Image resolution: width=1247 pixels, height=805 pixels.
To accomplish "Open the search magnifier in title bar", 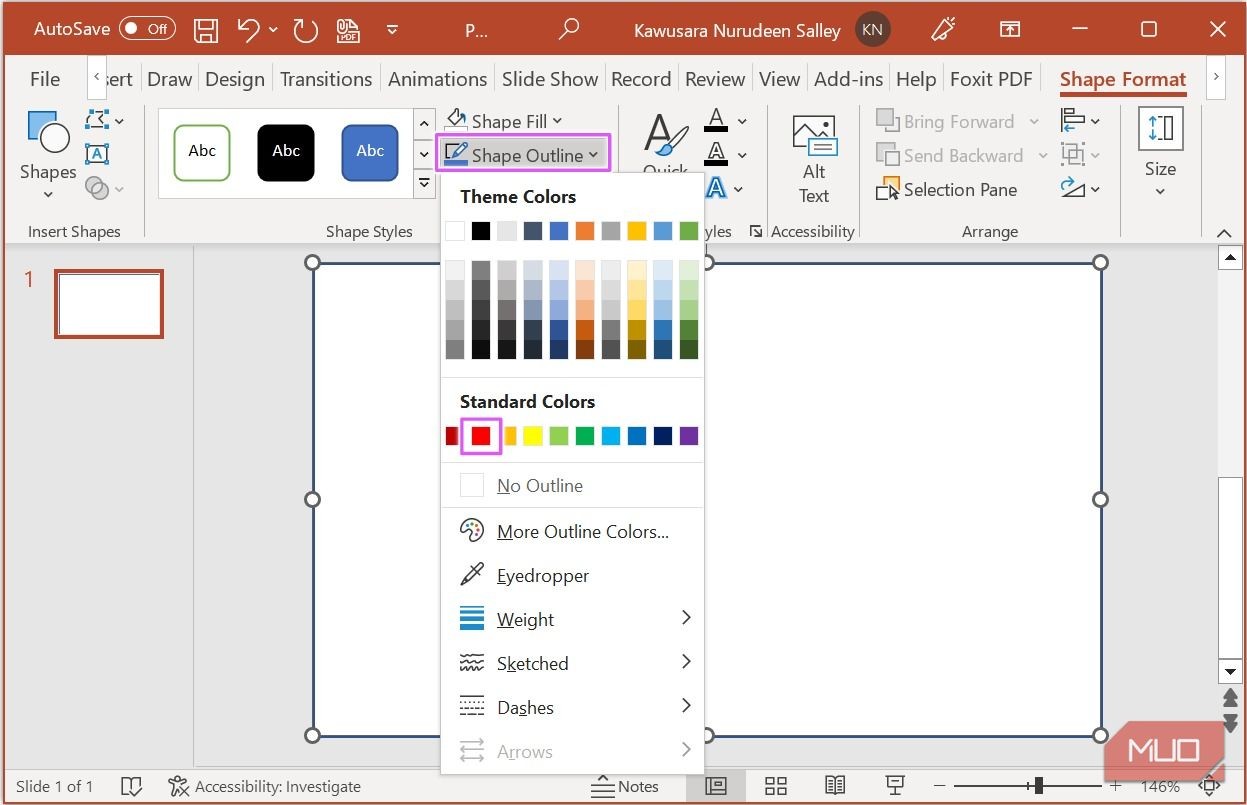I will pos(568,30).
